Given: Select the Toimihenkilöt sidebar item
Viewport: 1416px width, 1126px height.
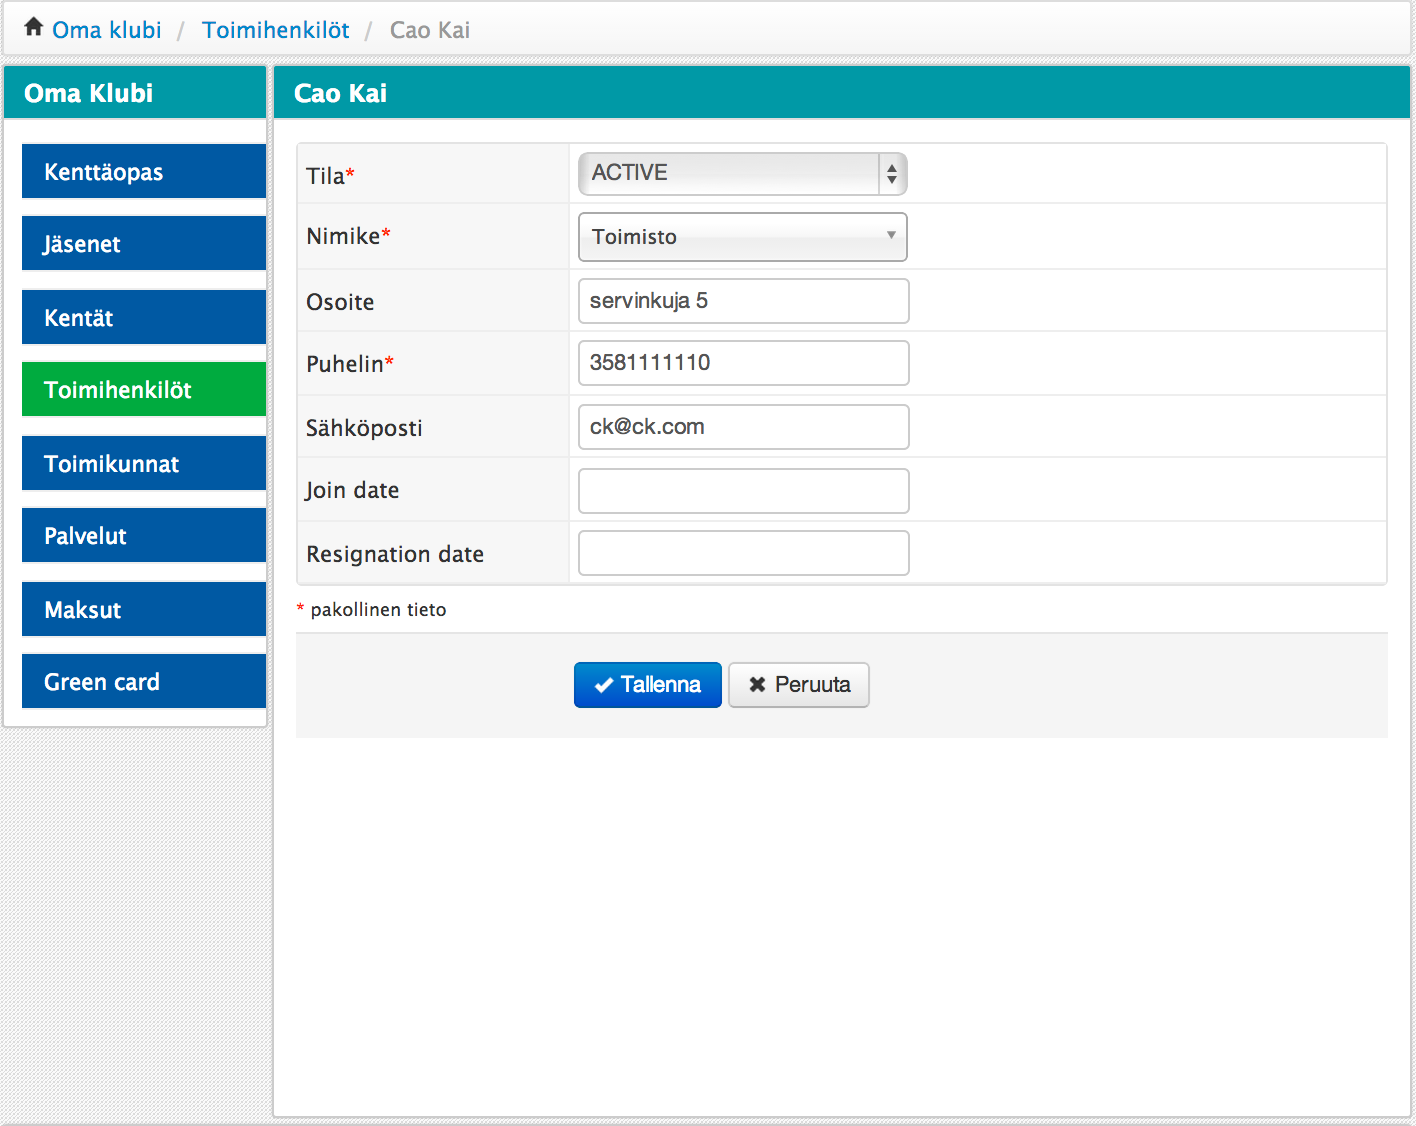Looking at the screenshot, I should coord(144,389).
